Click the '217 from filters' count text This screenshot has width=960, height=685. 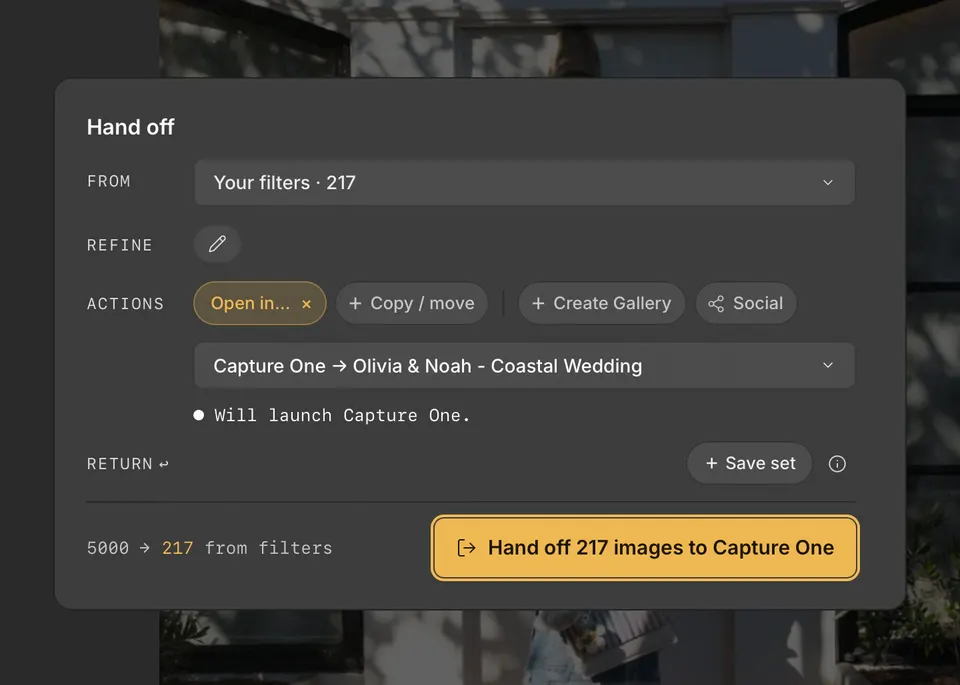point(247,548)
